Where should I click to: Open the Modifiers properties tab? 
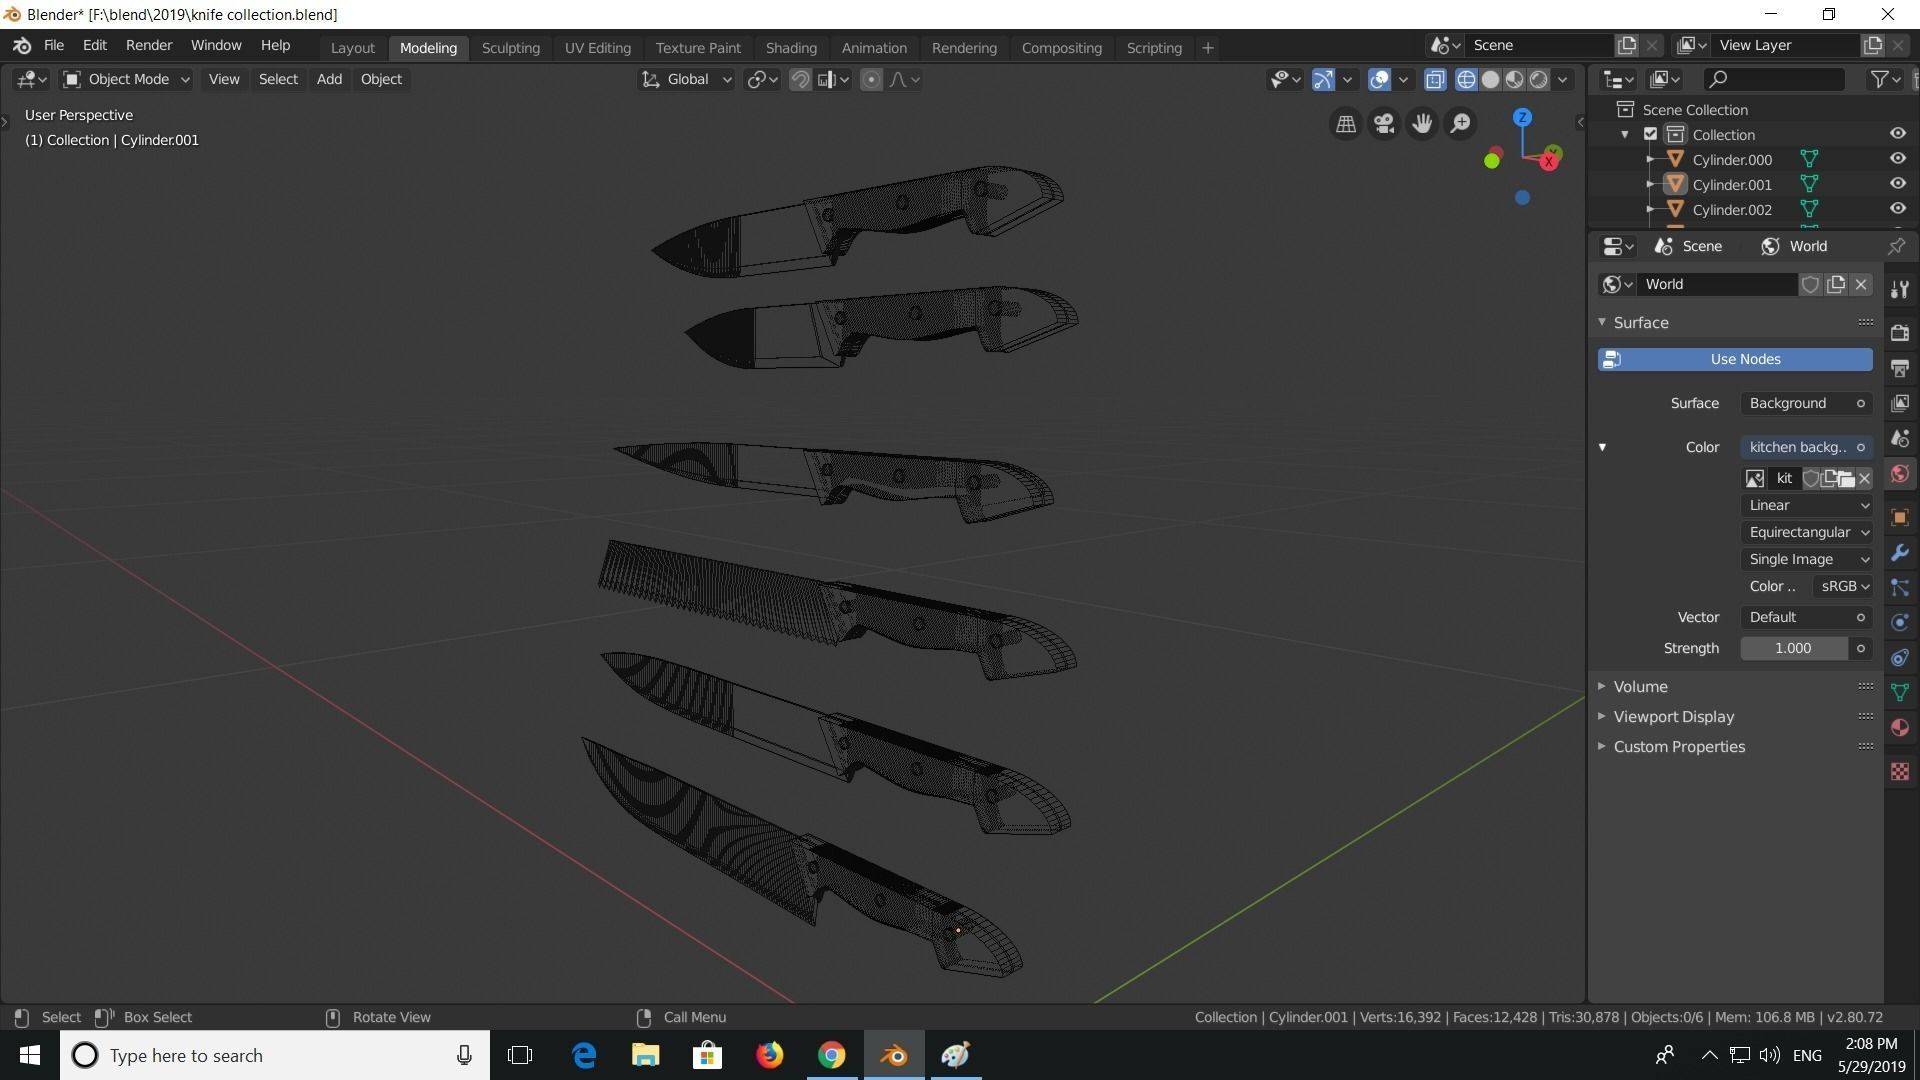[x=1900, y=552]
